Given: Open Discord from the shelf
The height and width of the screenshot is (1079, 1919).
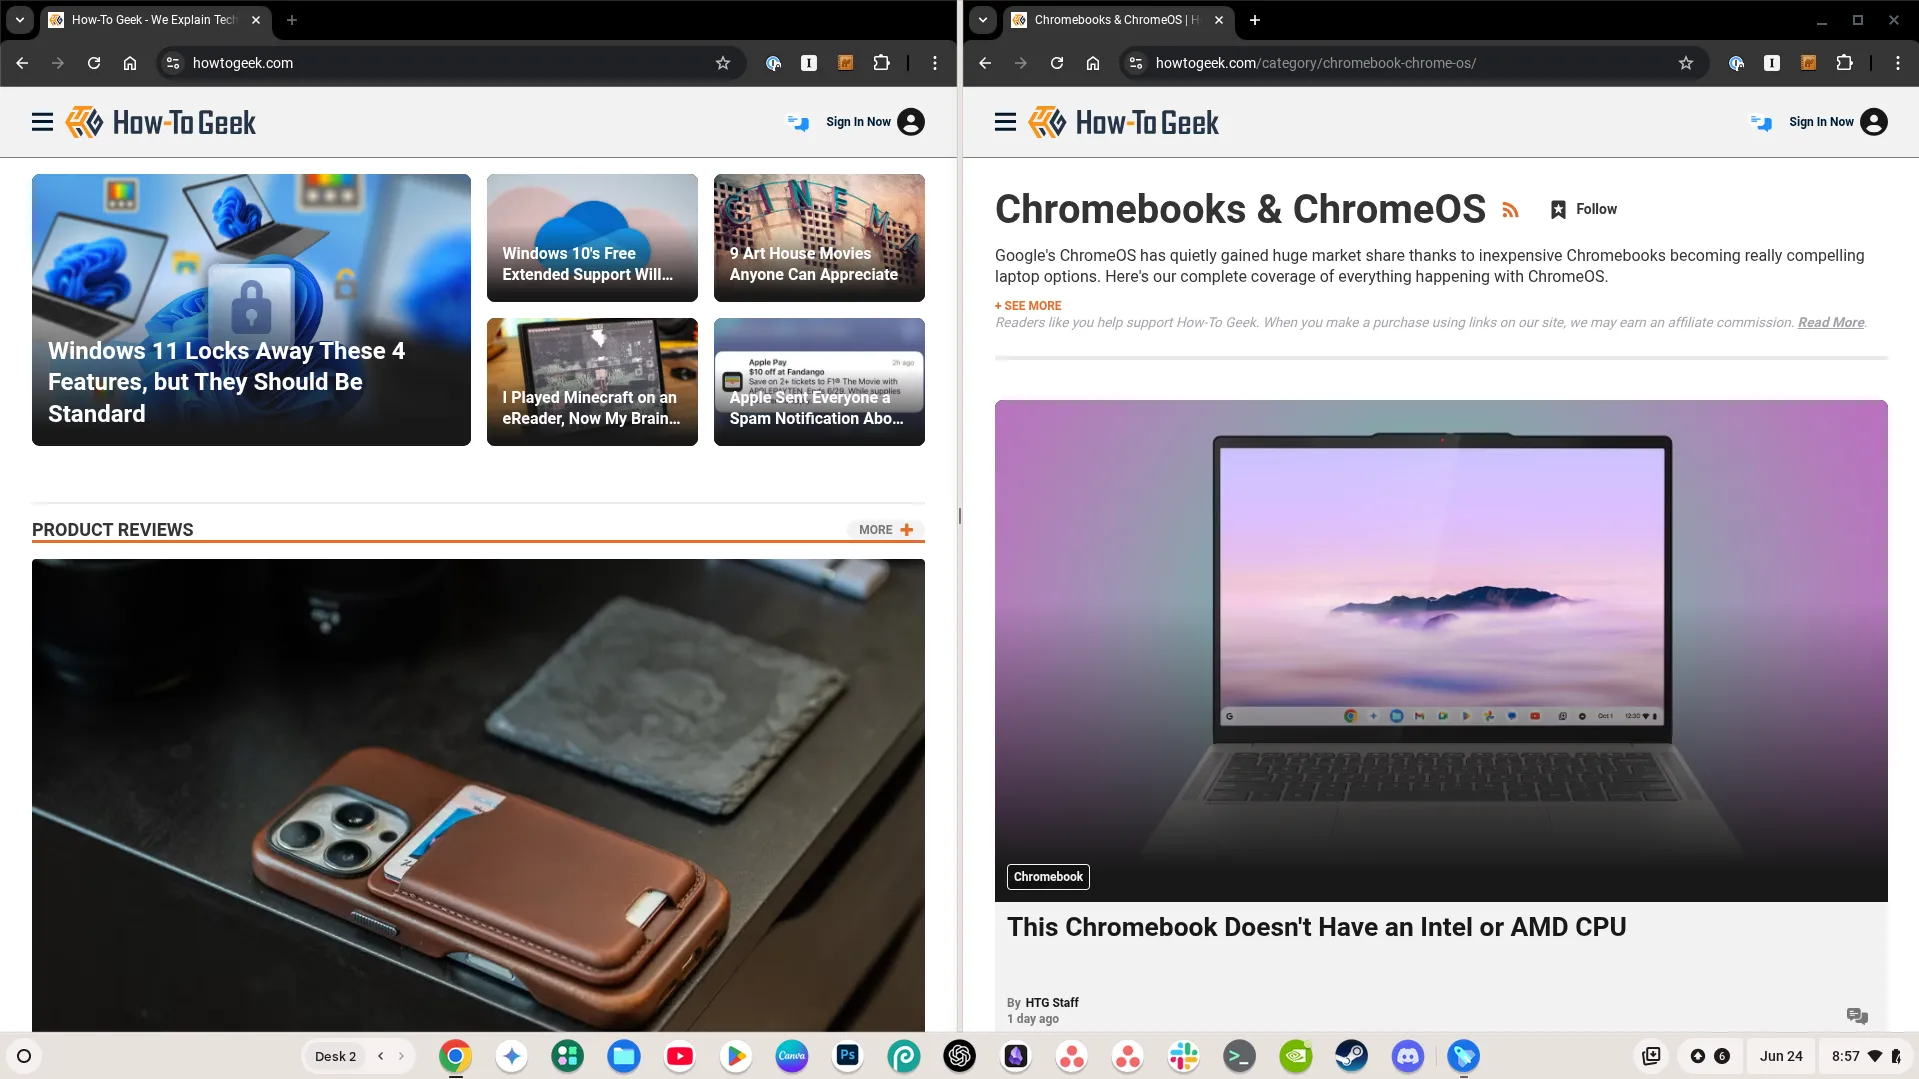Looking at the screenshot, I should tap(1407, 1055).
